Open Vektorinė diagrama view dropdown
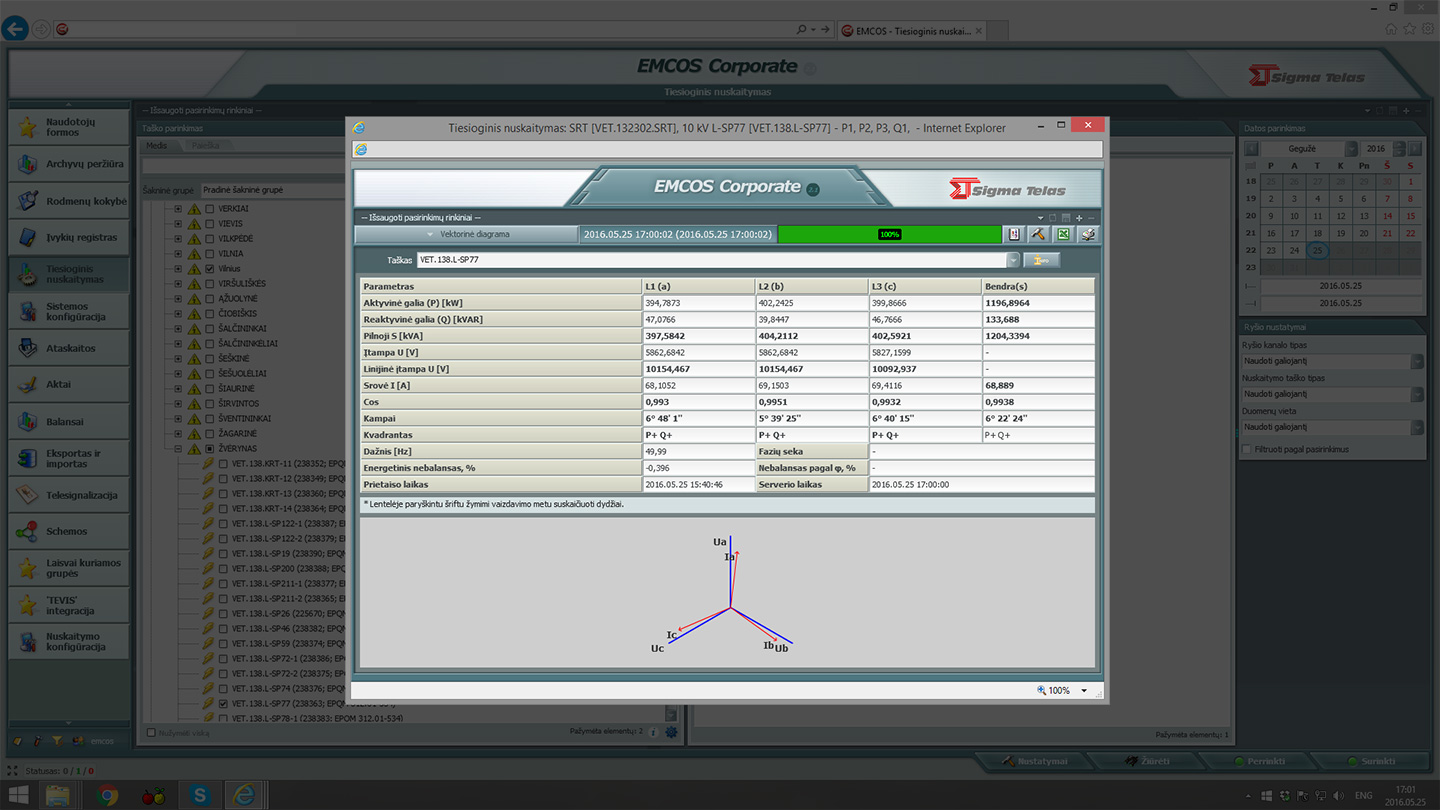Image resolution: width=1440 pixels, height=810 pixels. (x=466, y=234)
